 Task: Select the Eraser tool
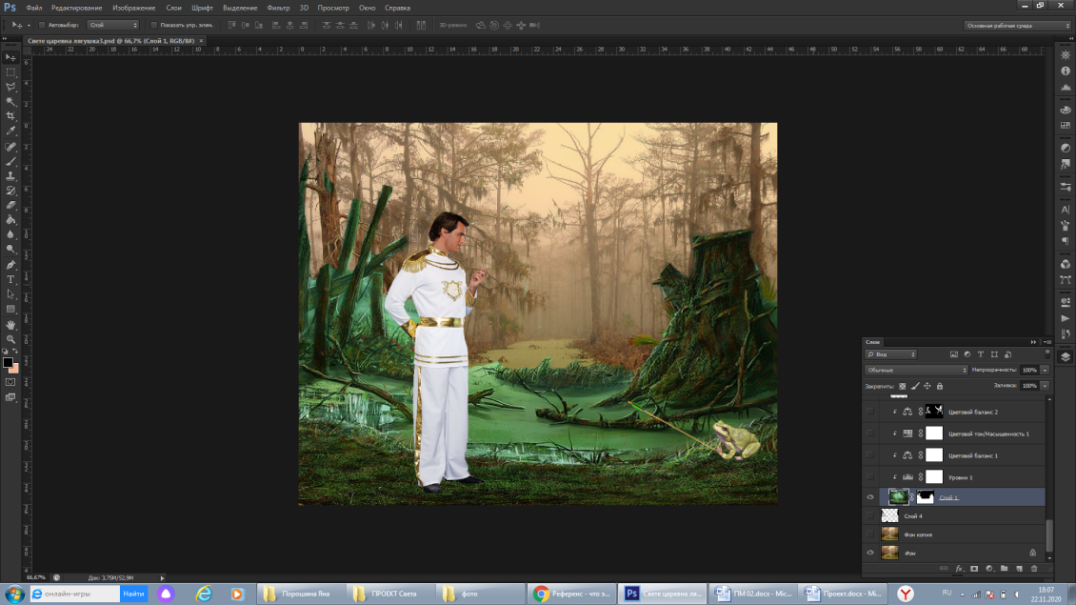[11, 205]
